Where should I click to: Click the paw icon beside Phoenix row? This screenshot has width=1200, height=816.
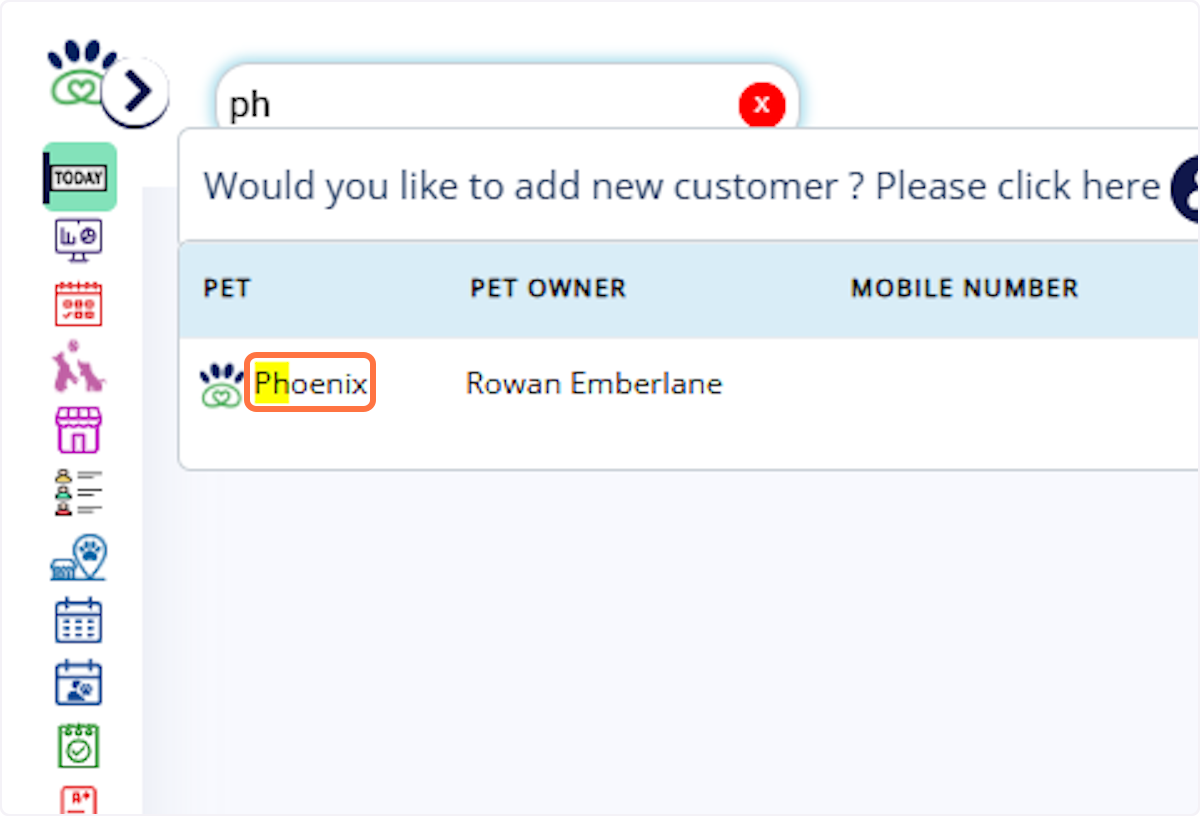[220, 382]
